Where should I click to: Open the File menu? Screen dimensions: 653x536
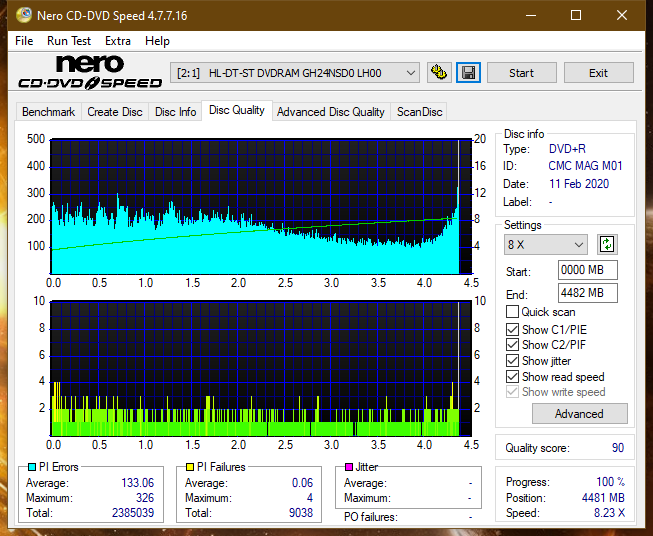click(x=24, y=41)
